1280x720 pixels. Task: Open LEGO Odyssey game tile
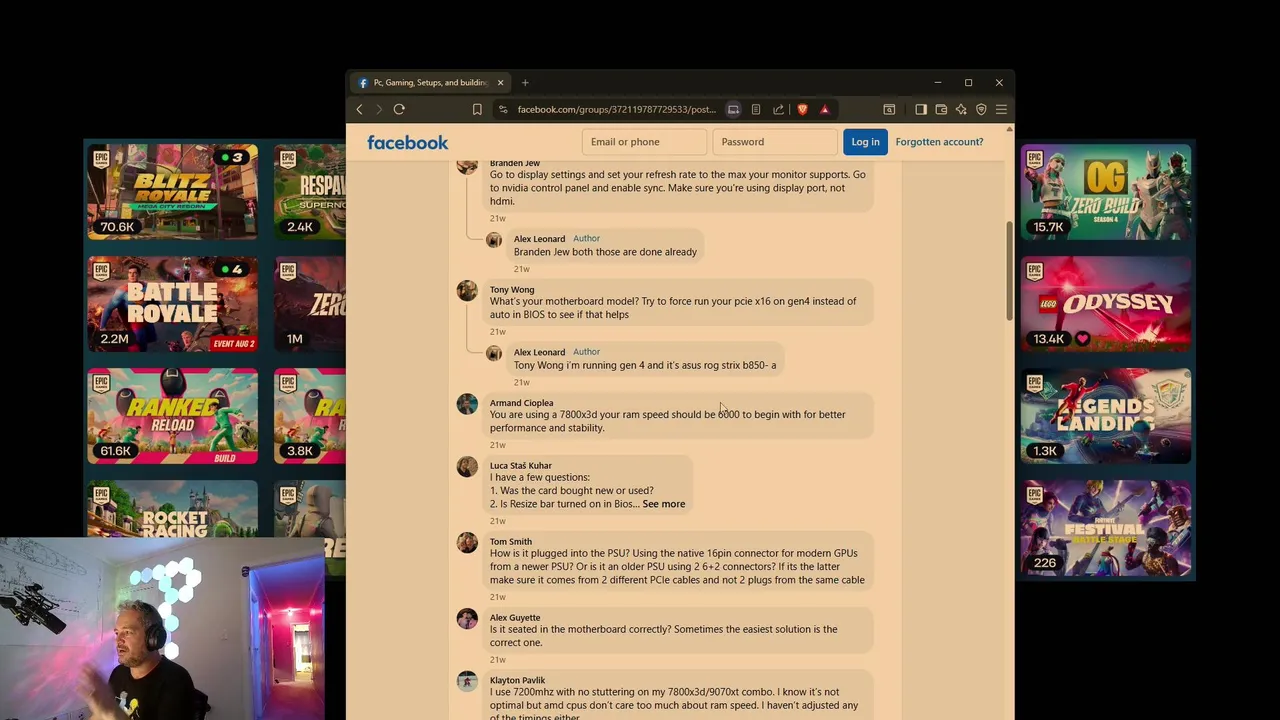(x=1106, y=304)
